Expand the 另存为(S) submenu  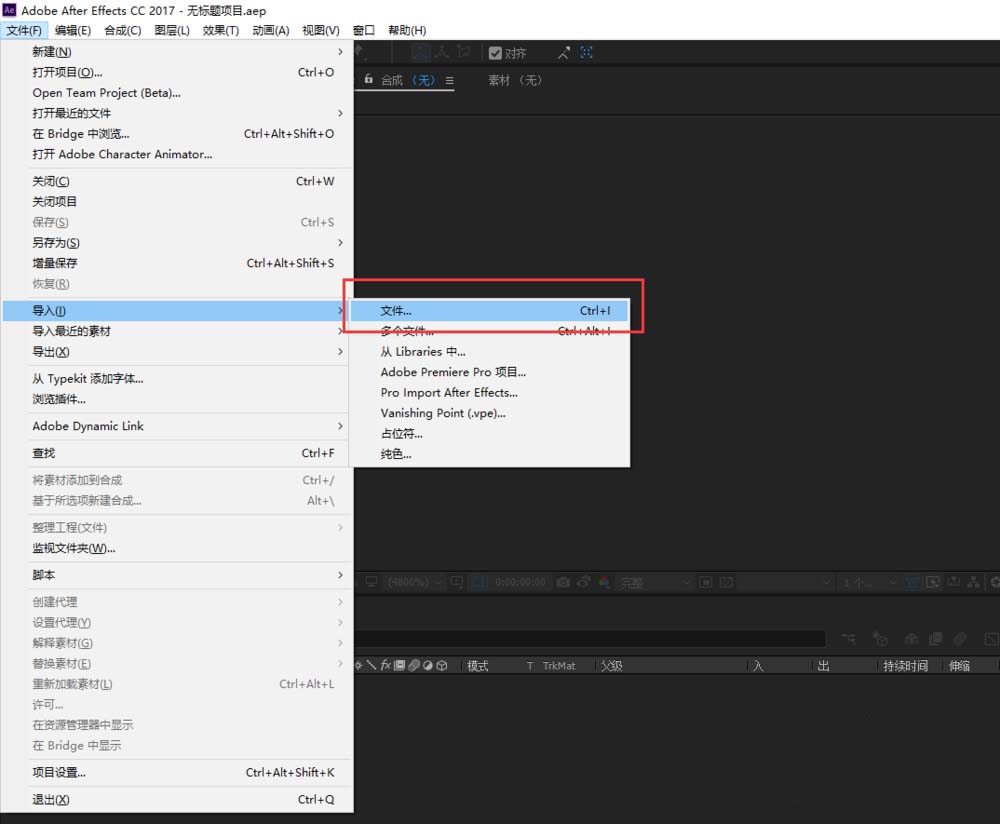[177, 242]
